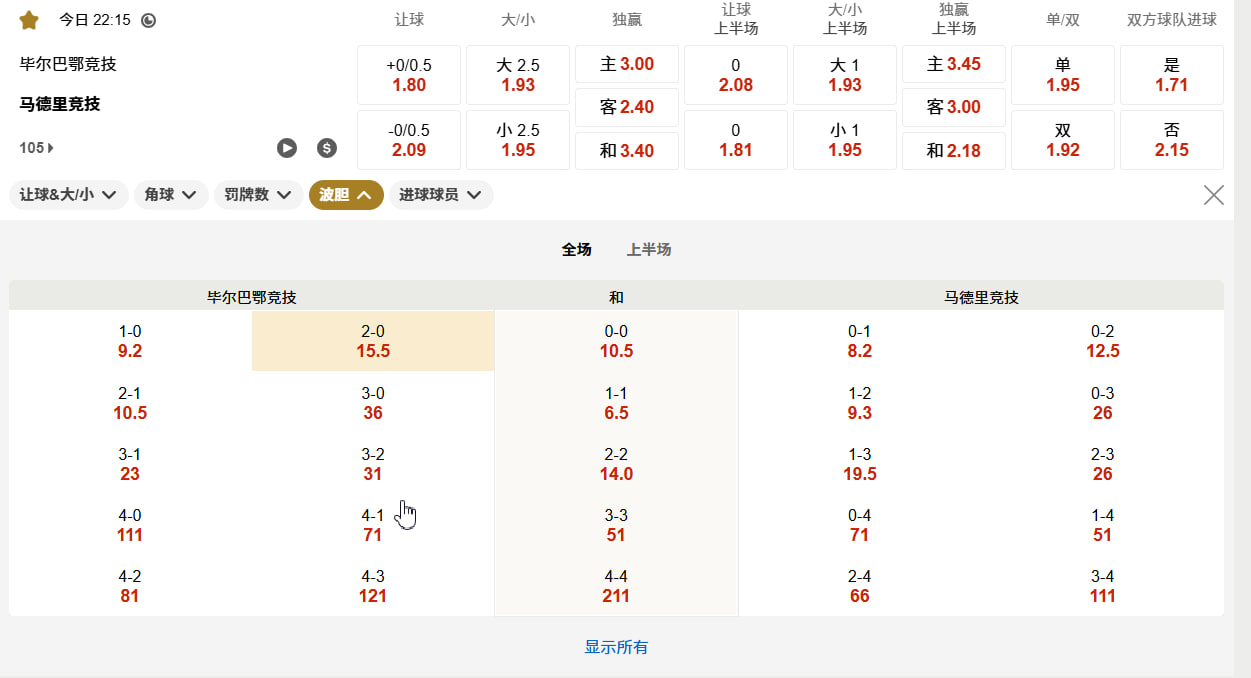Pick 主 3.00 full-time win
The height and width of the screenshot is (678, 1251).
point(627,64)
